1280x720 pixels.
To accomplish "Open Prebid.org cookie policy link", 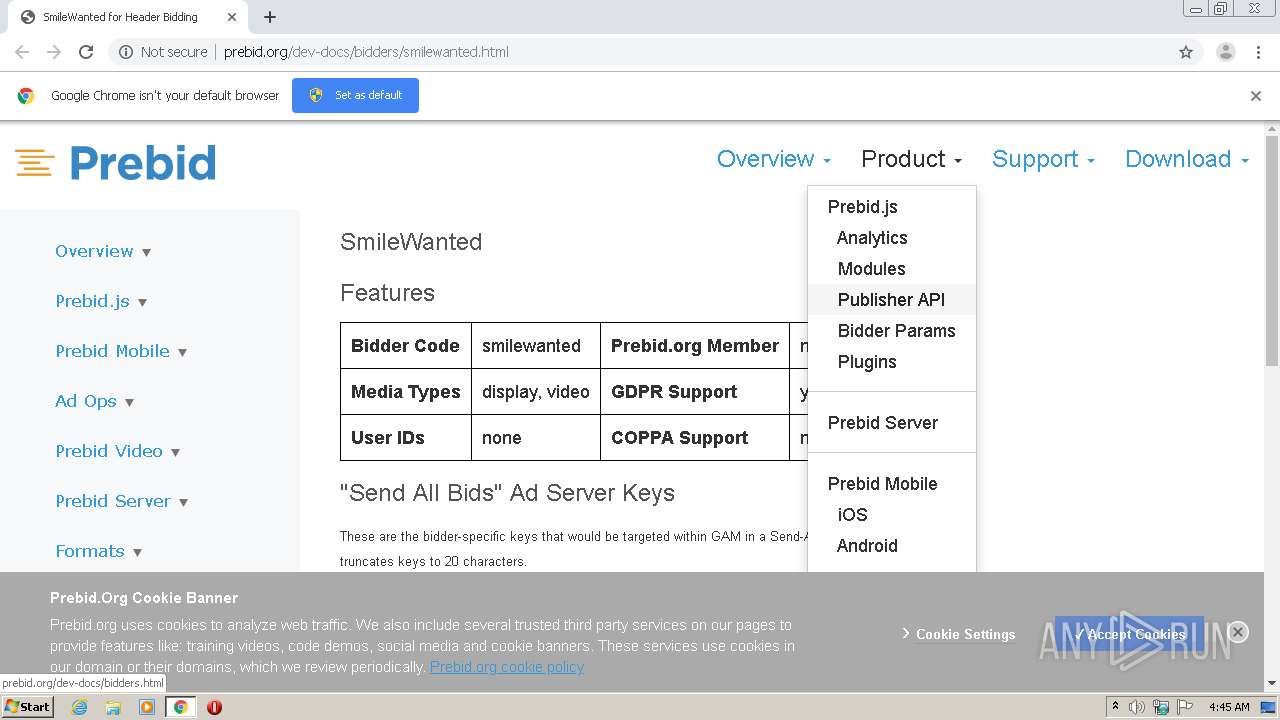I will tap(507, 667).
